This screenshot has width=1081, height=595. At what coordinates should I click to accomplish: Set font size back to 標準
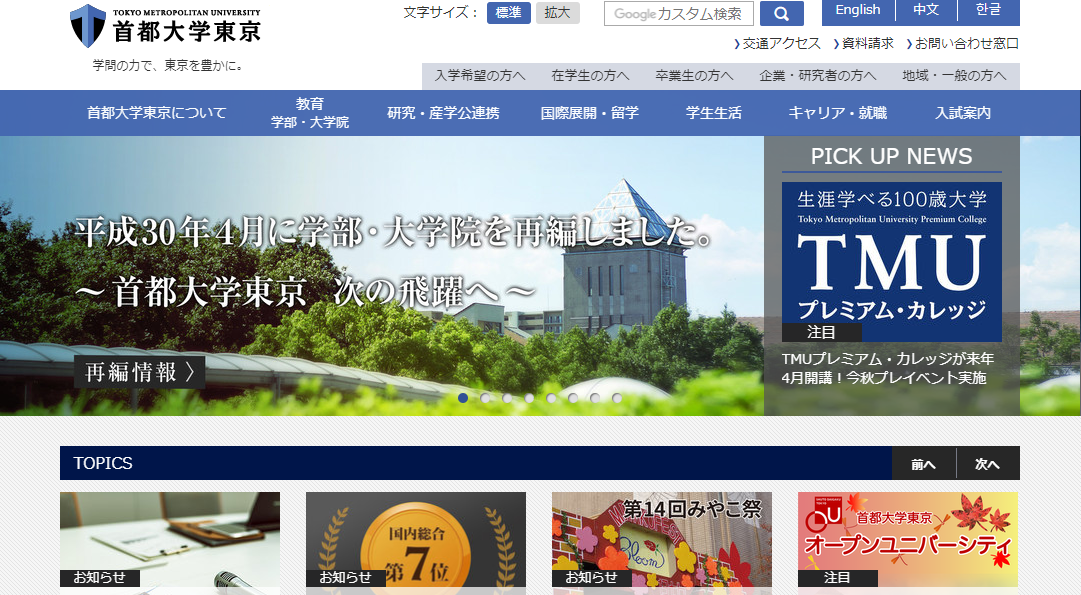pos(510,14)
